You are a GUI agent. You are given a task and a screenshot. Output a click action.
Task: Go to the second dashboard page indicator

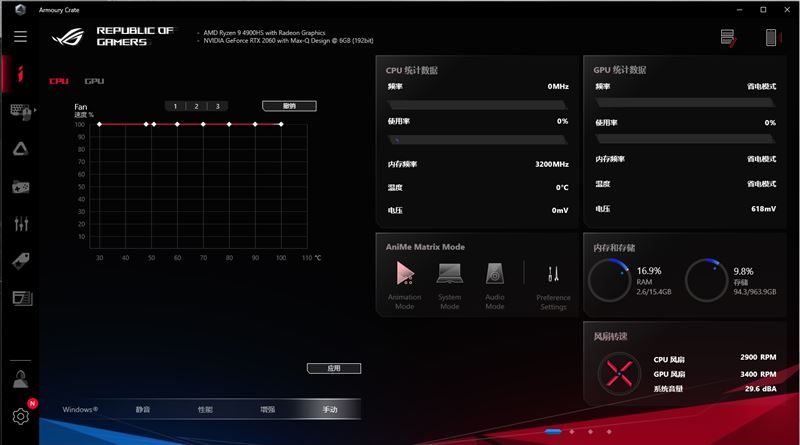(x=572, y=431)
